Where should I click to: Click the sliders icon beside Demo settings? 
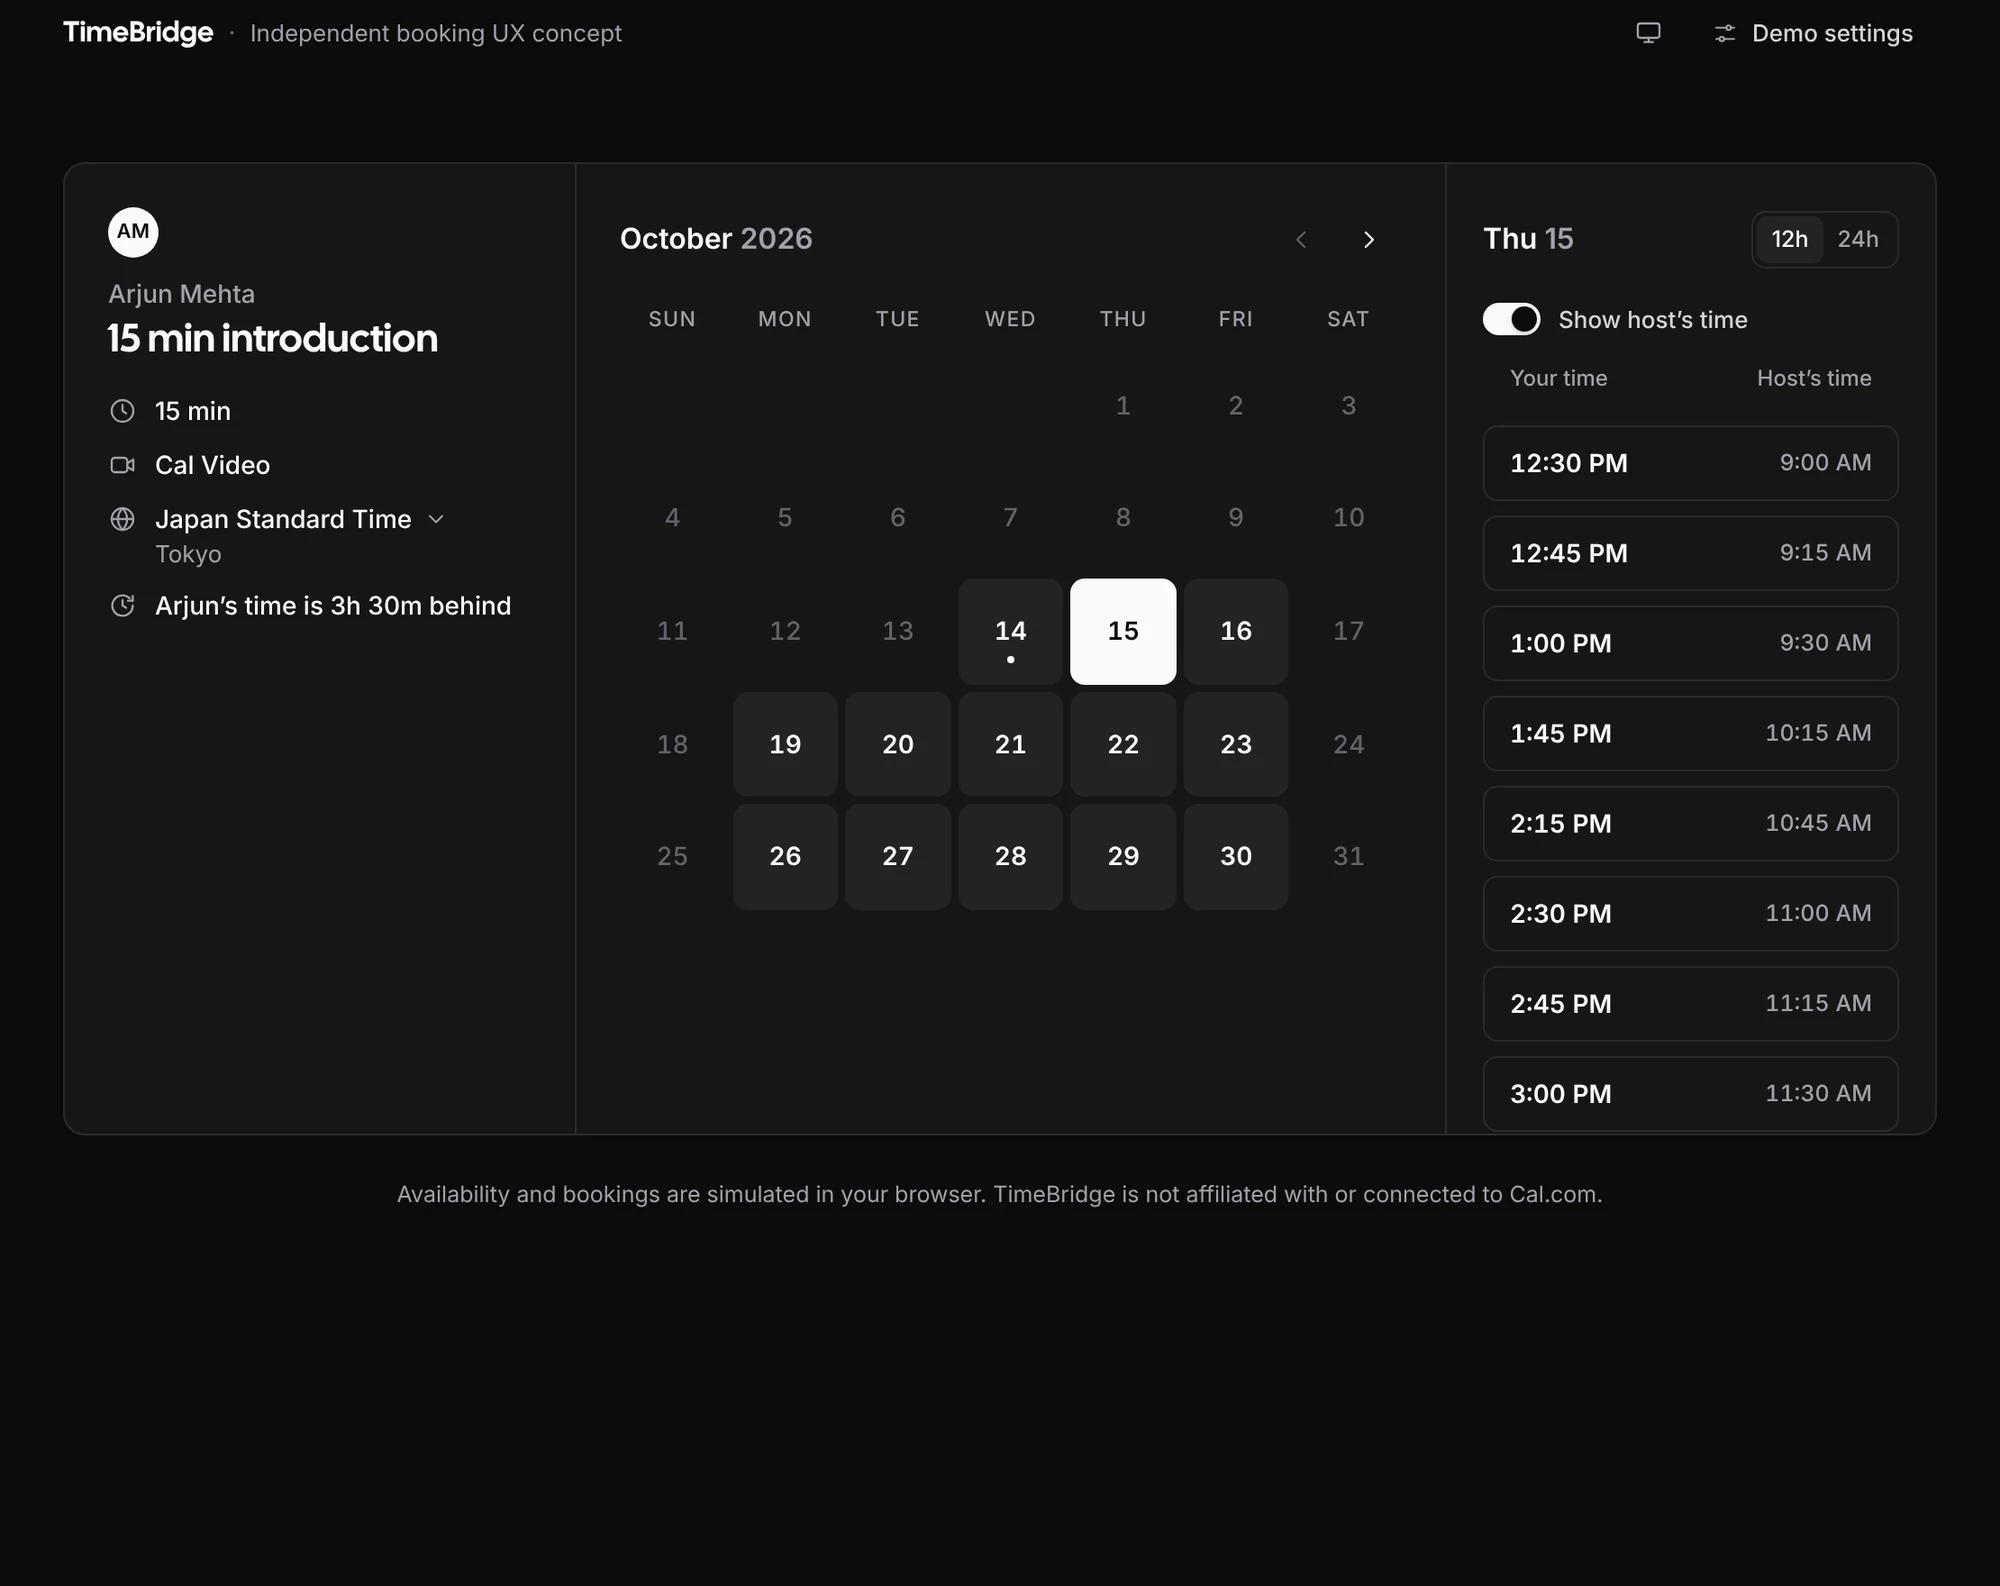click(1725, 34)
